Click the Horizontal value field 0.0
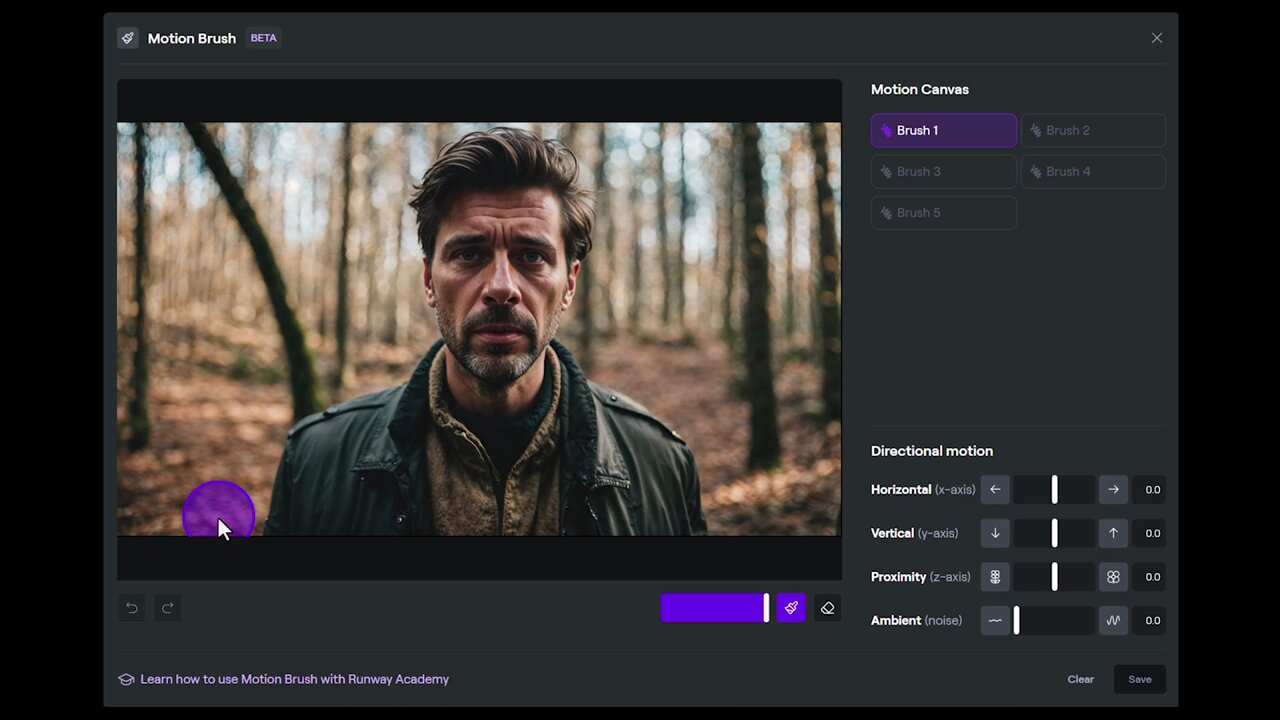This screenshot has width=1280, height=720. click(x=1150, y=490)
